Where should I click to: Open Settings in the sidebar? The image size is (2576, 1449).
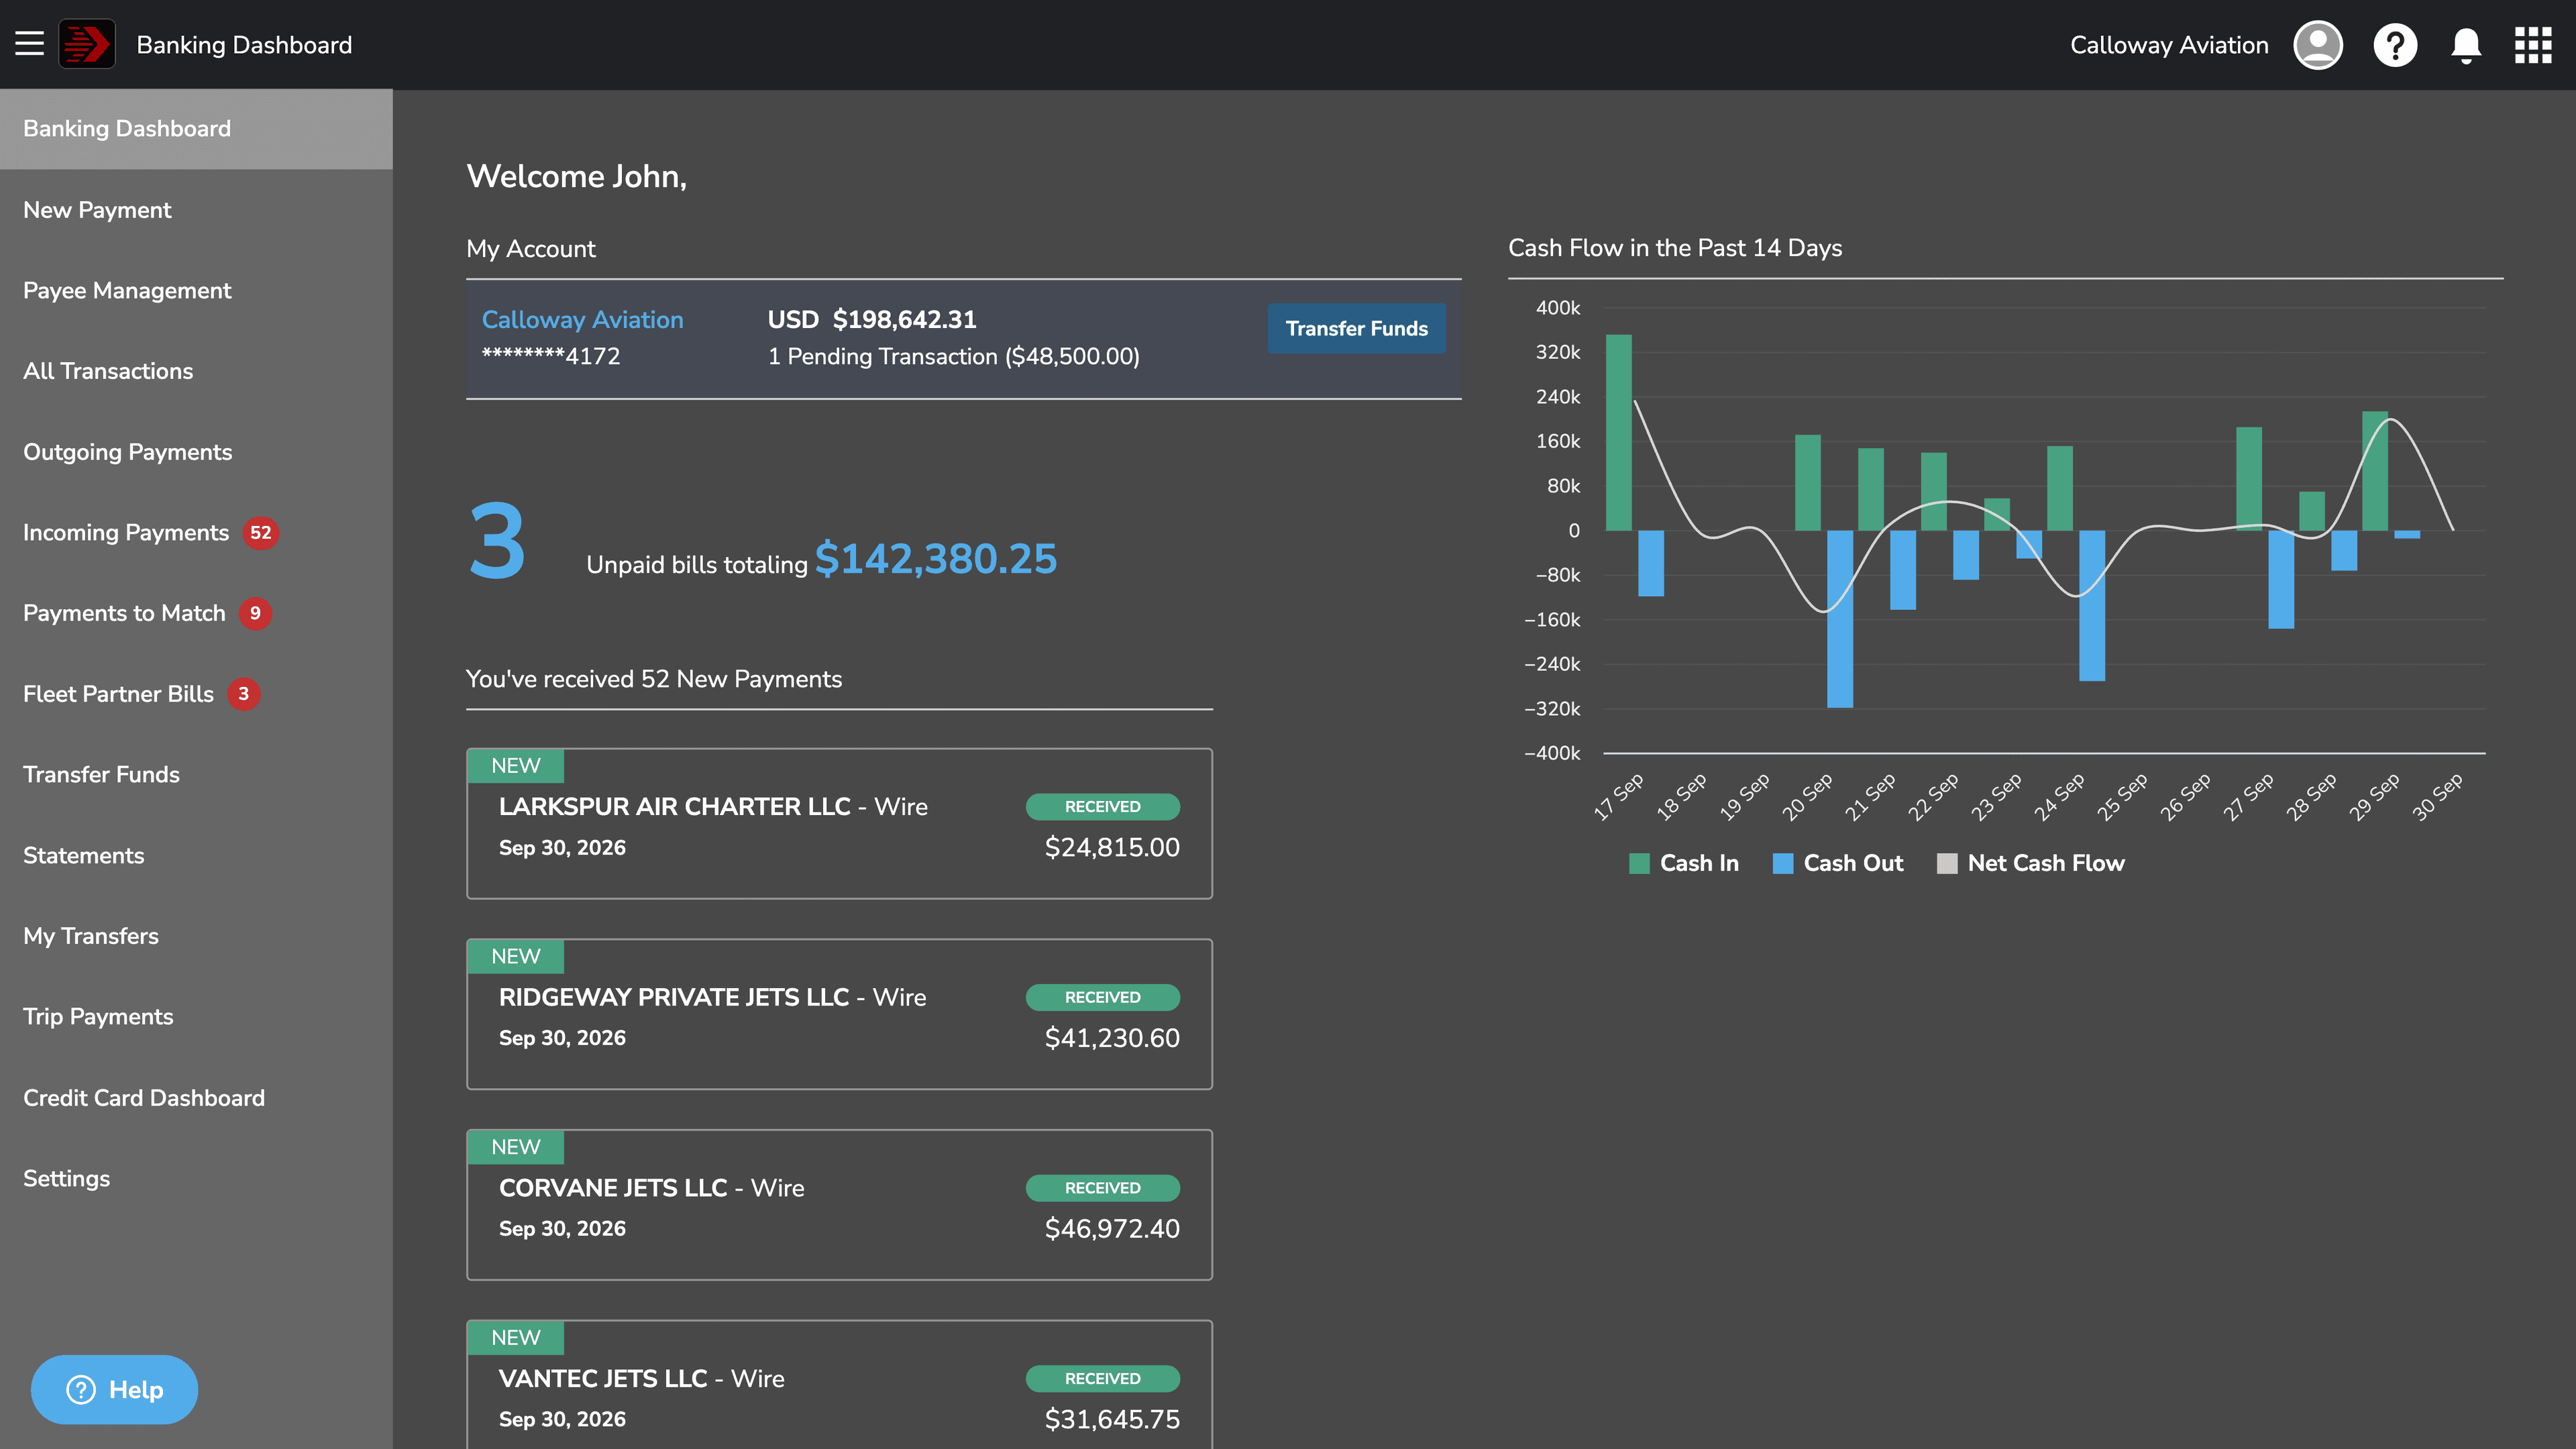196,1178
